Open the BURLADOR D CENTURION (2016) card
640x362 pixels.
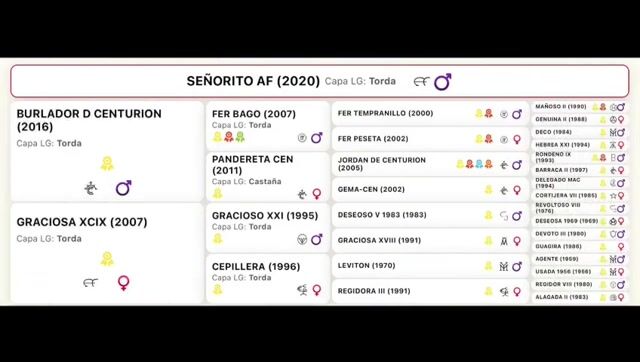pyautogui.click(x=107, y=151)
